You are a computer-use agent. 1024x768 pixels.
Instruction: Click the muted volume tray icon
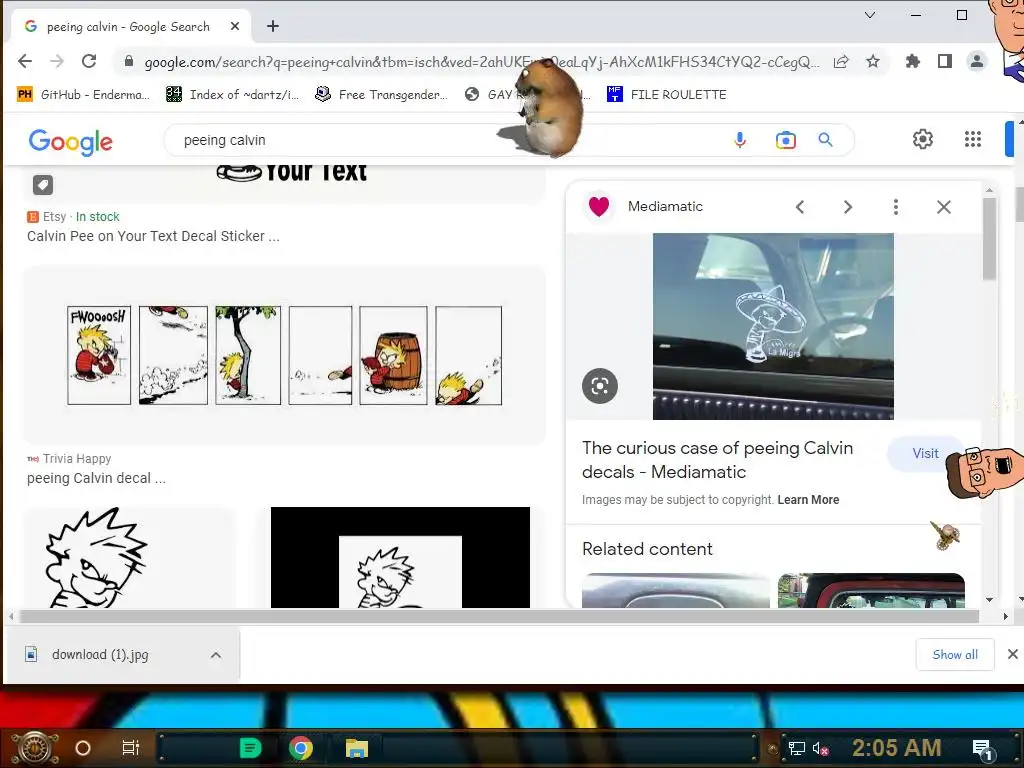click(x=820, y=748)
